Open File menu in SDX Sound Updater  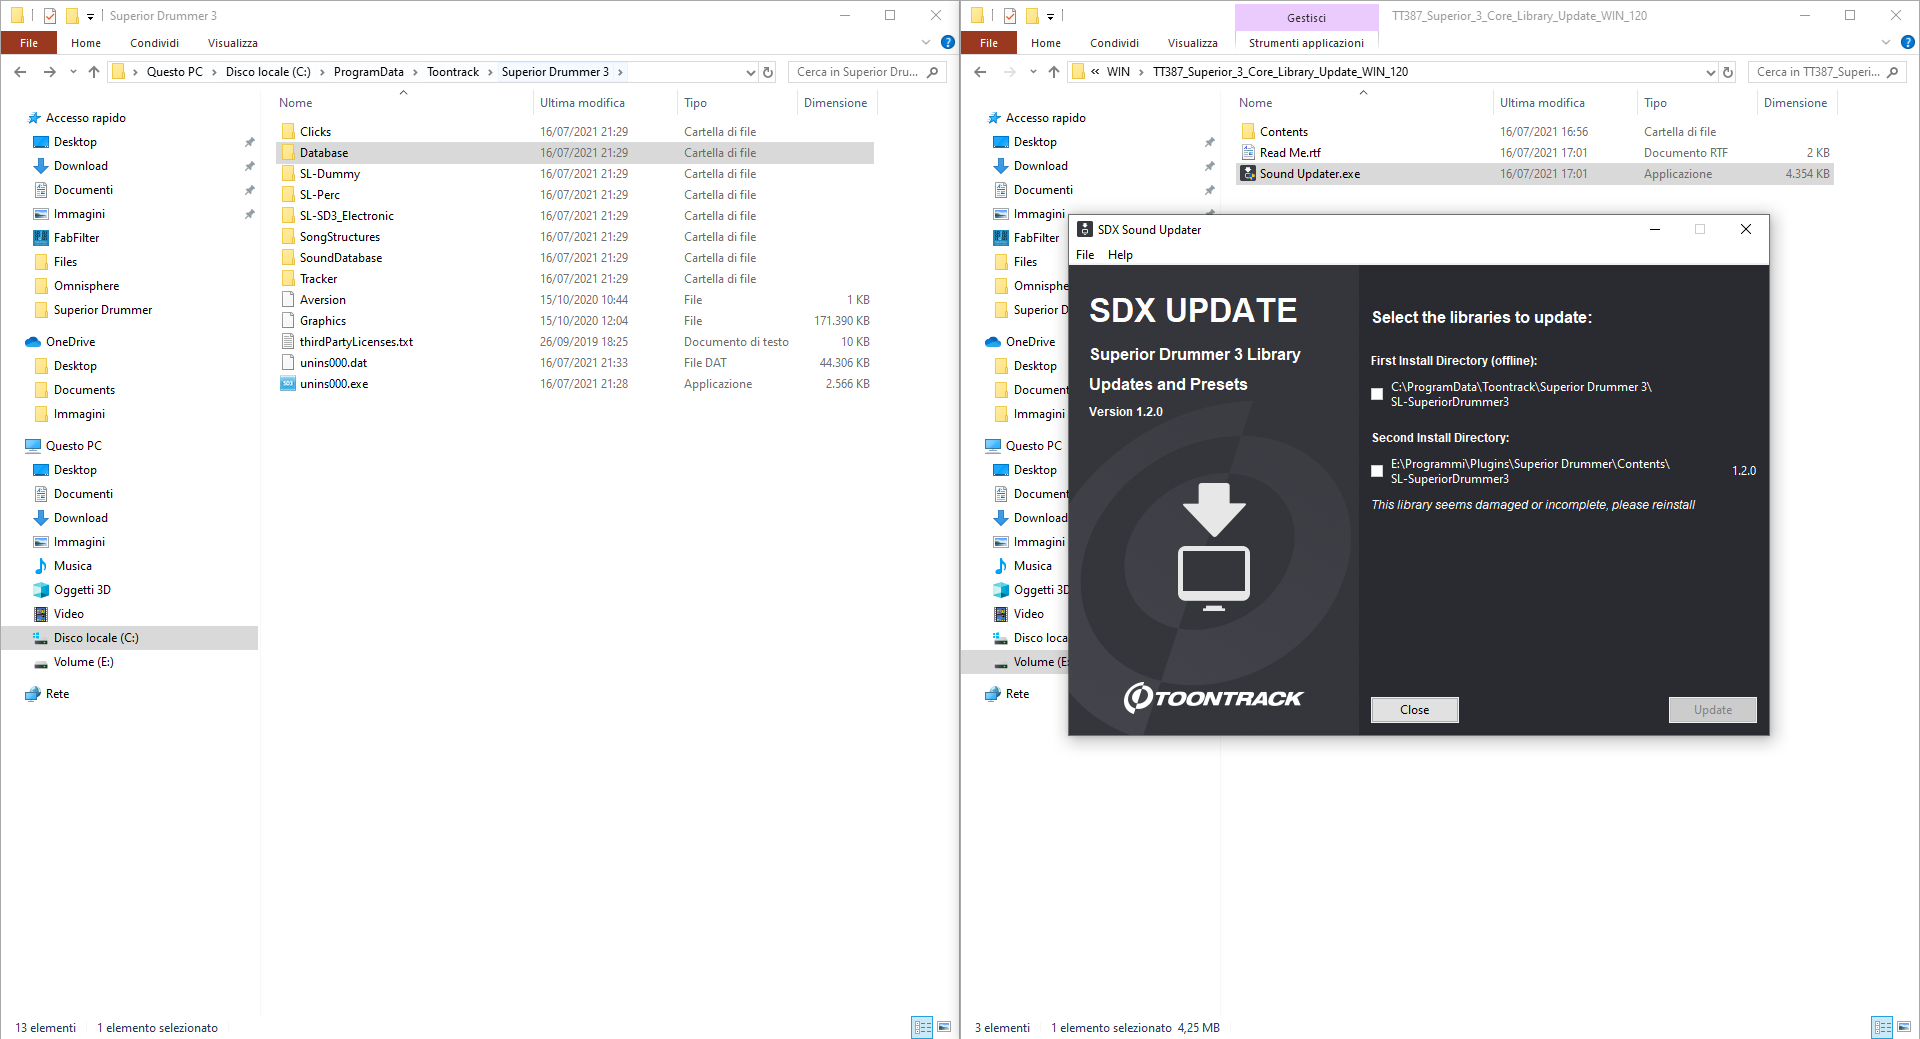(x=1085, y=255)
